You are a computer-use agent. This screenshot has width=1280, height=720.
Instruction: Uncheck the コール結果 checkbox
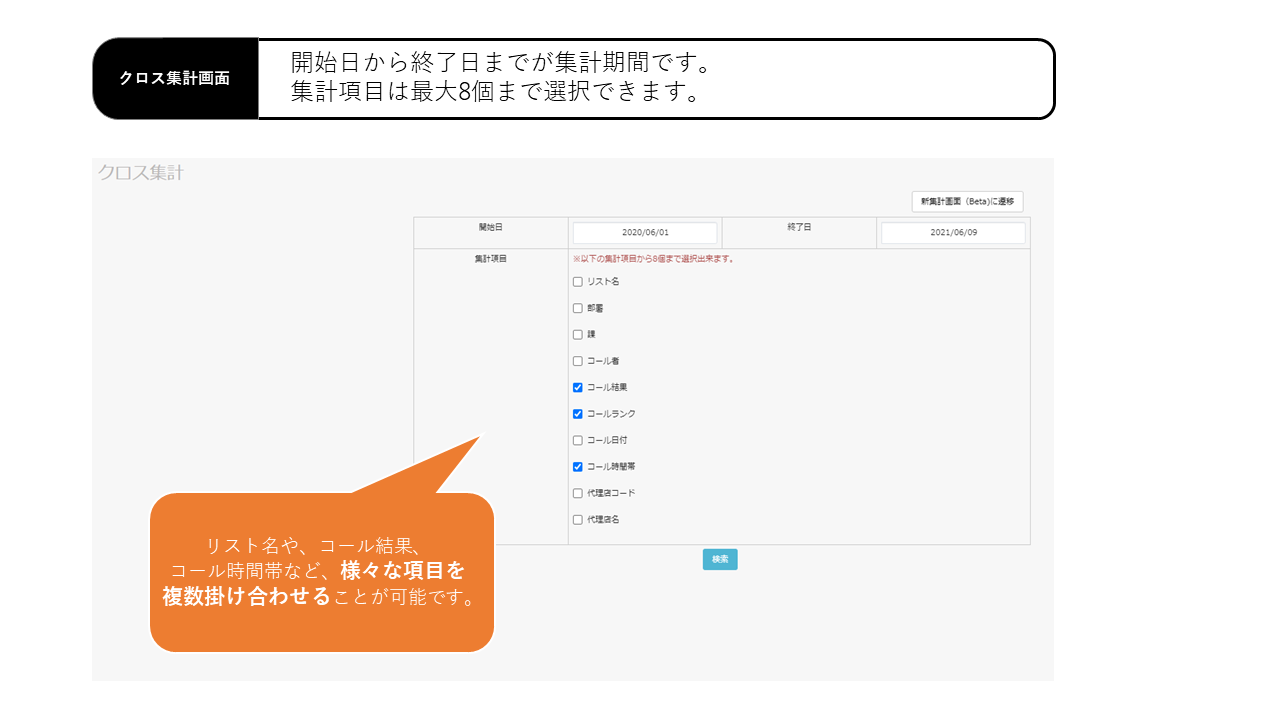(578, 388)
